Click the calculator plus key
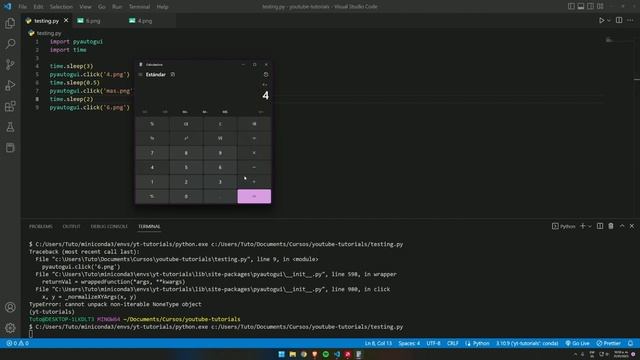Screen dimensions: 640x360 (x=254, y=182)
